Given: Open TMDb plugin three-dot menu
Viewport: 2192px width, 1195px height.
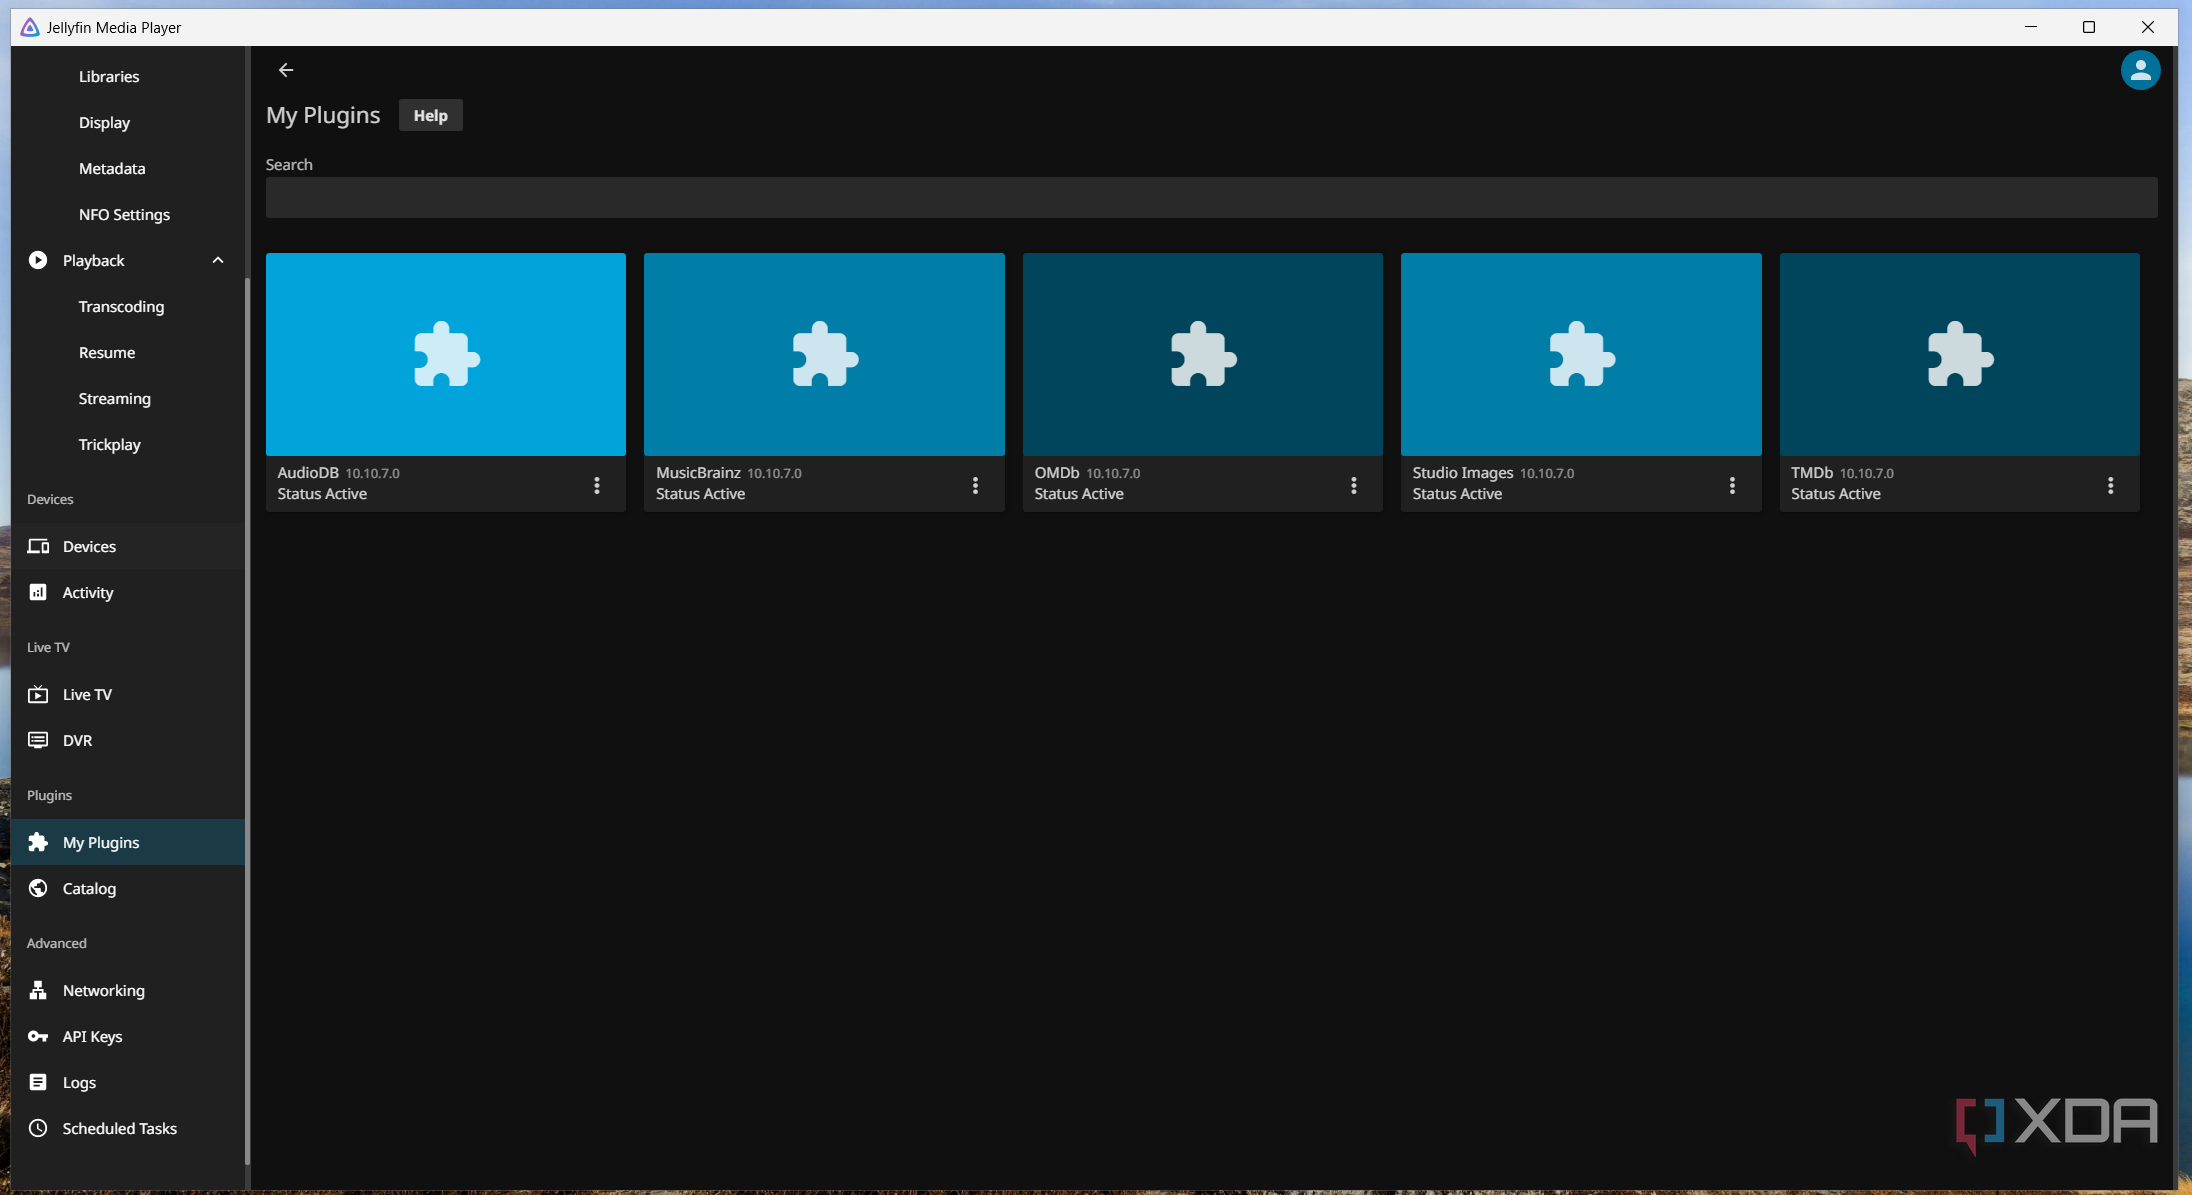Looking at the screenshot, I should 2111,485.
